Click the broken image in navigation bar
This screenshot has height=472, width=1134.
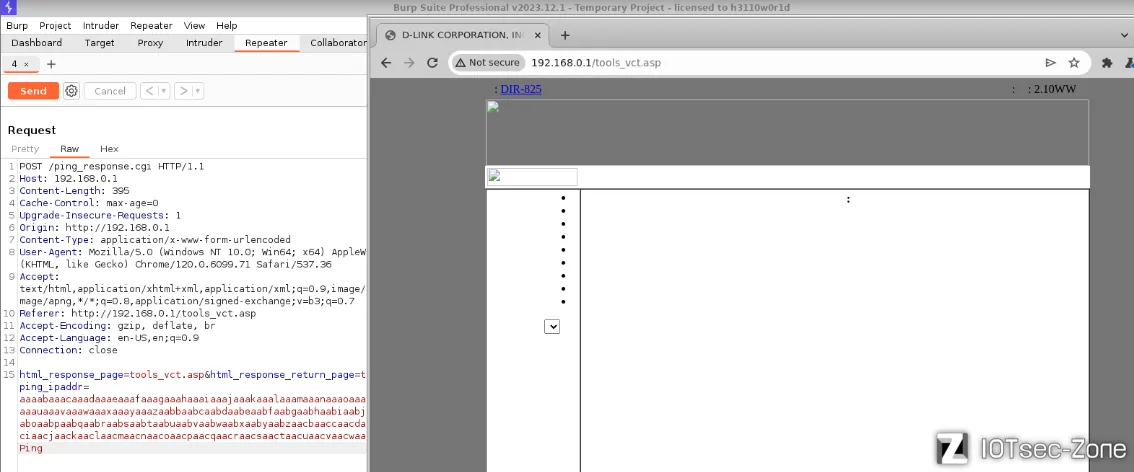tap(532, 177)
